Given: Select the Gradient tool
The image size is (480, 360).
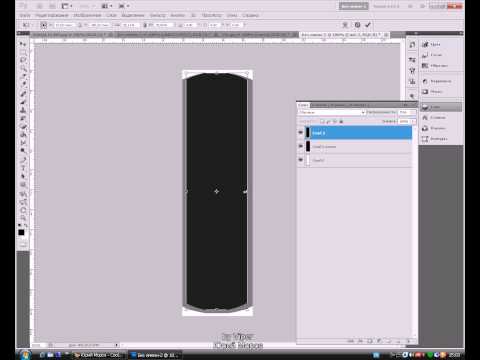Looking at the screenshot, I should click(x=23, y=135).
